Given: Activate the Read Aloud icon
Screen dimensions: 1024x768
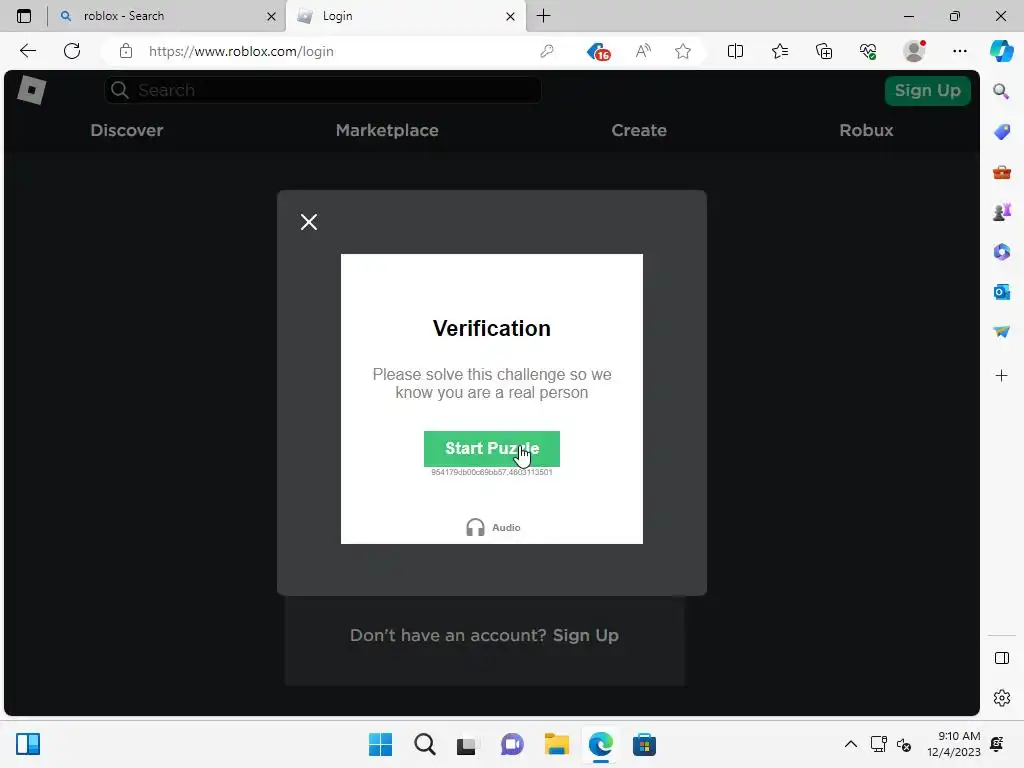Looking at the screenshot, I should tap(643, 51).
